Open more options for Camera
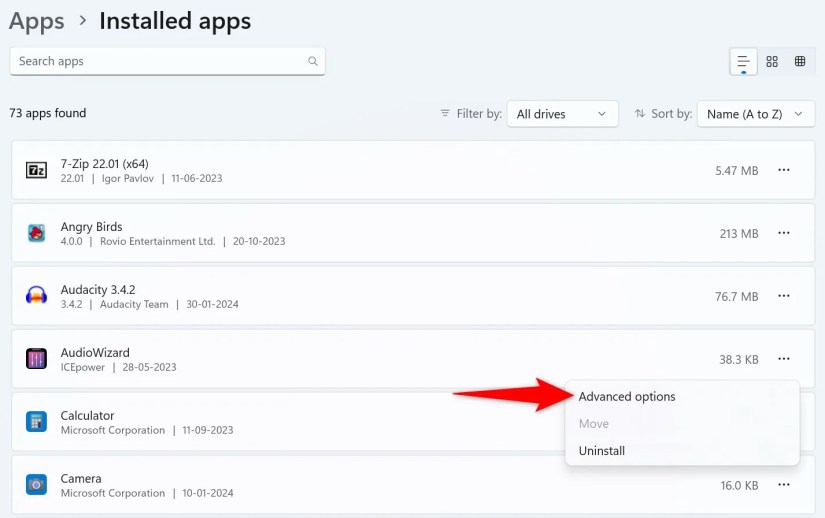The width and height of the screenshot is (825, 518). (784, 485)
